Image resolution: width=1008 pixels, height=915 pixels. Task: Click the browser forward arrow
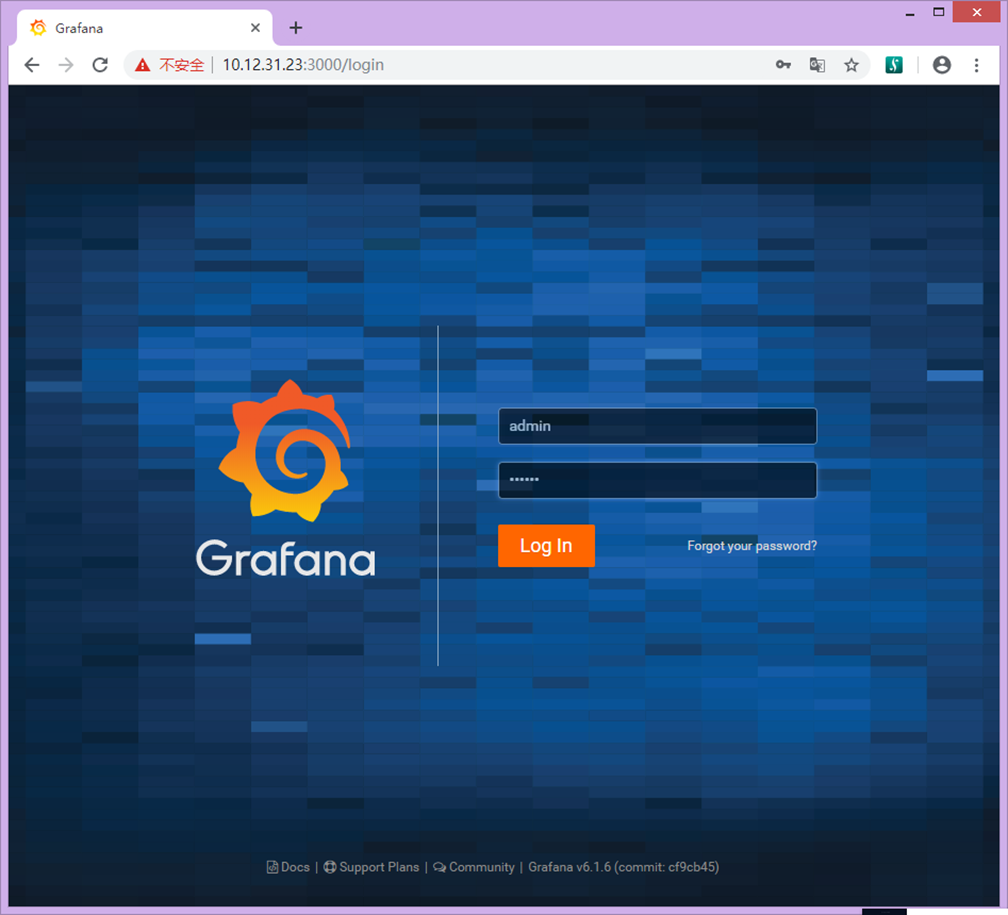click(66, 65)
